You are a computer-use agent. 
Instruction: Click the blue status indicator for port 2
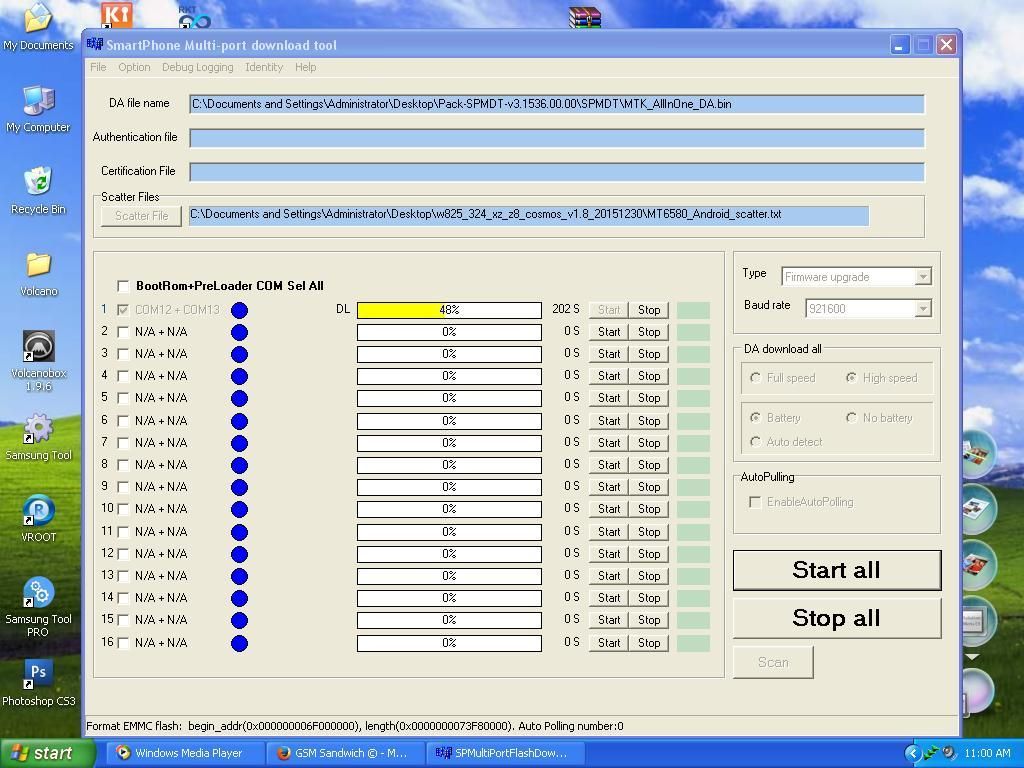(x=240, y=332)
